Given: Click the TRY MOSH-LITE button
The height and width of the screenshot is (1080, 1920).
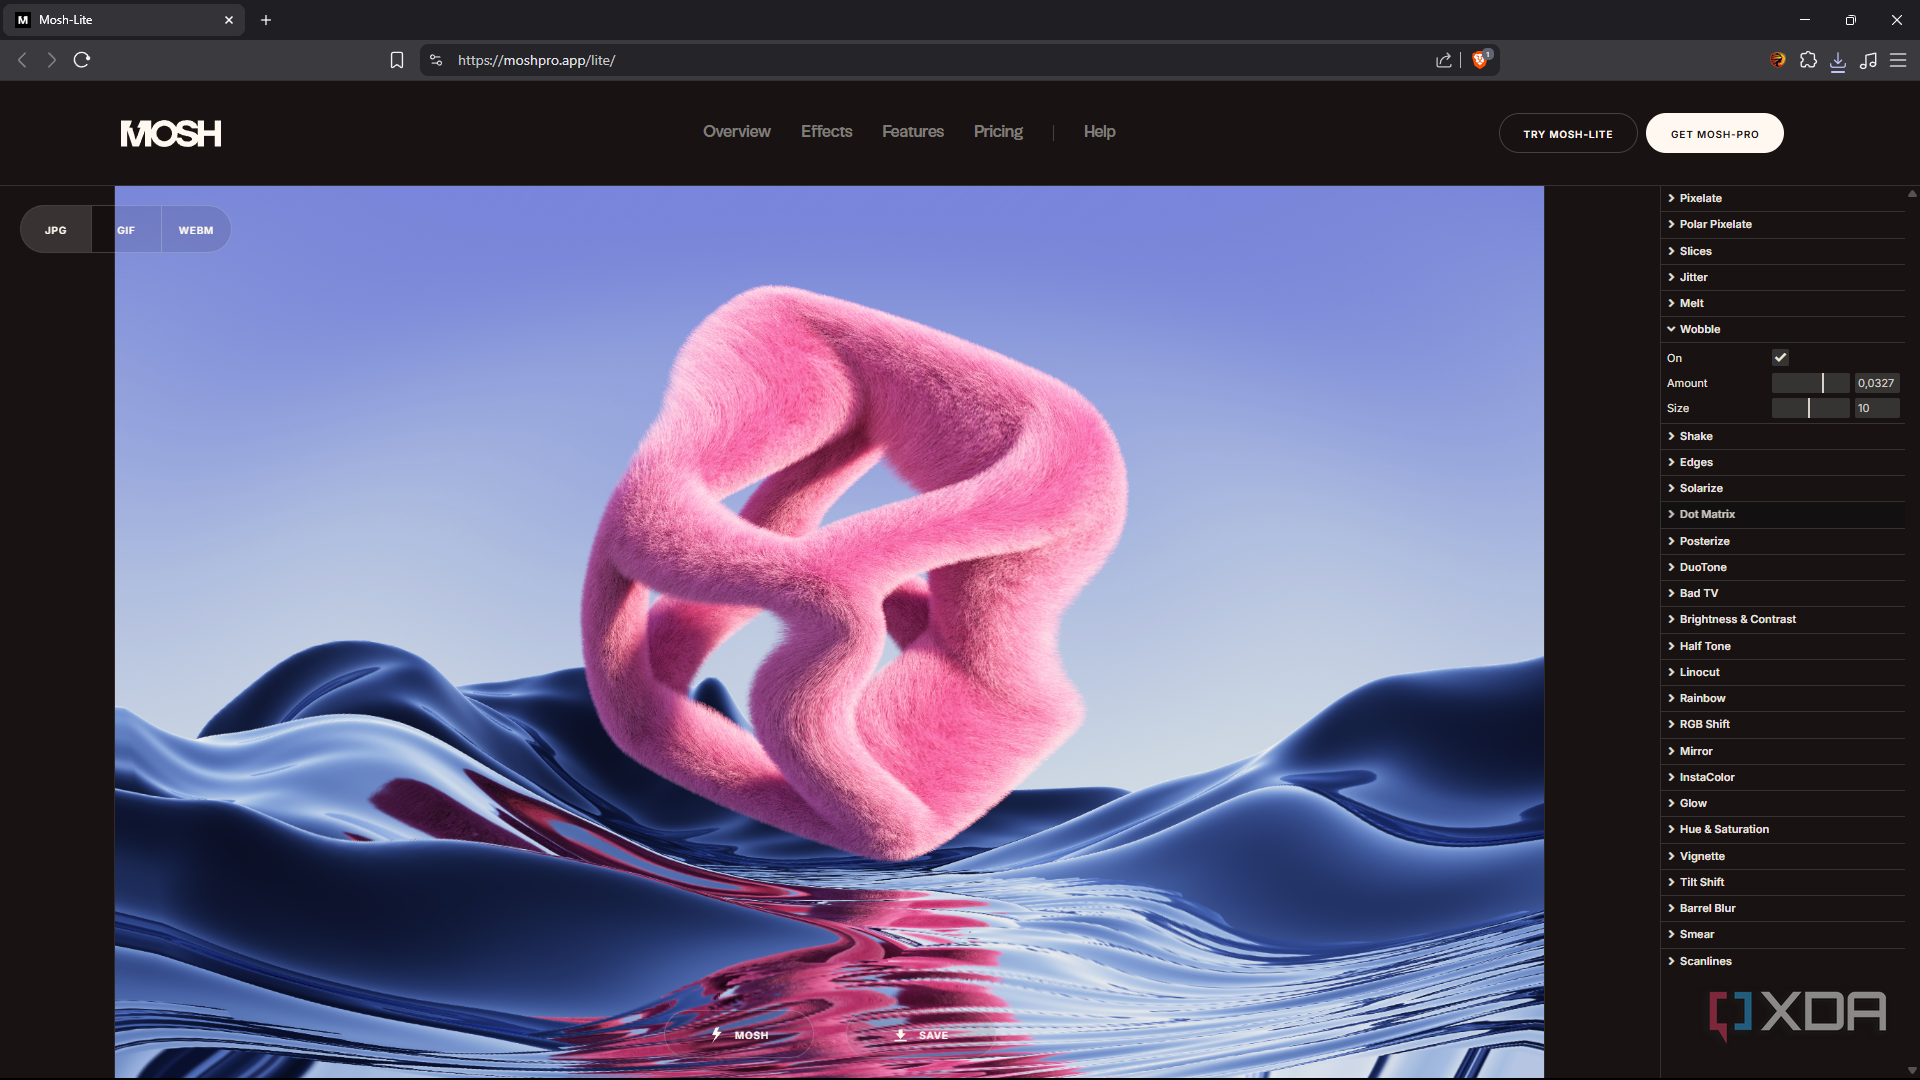Looking at the screenshot, I should tap(1568, 133).
